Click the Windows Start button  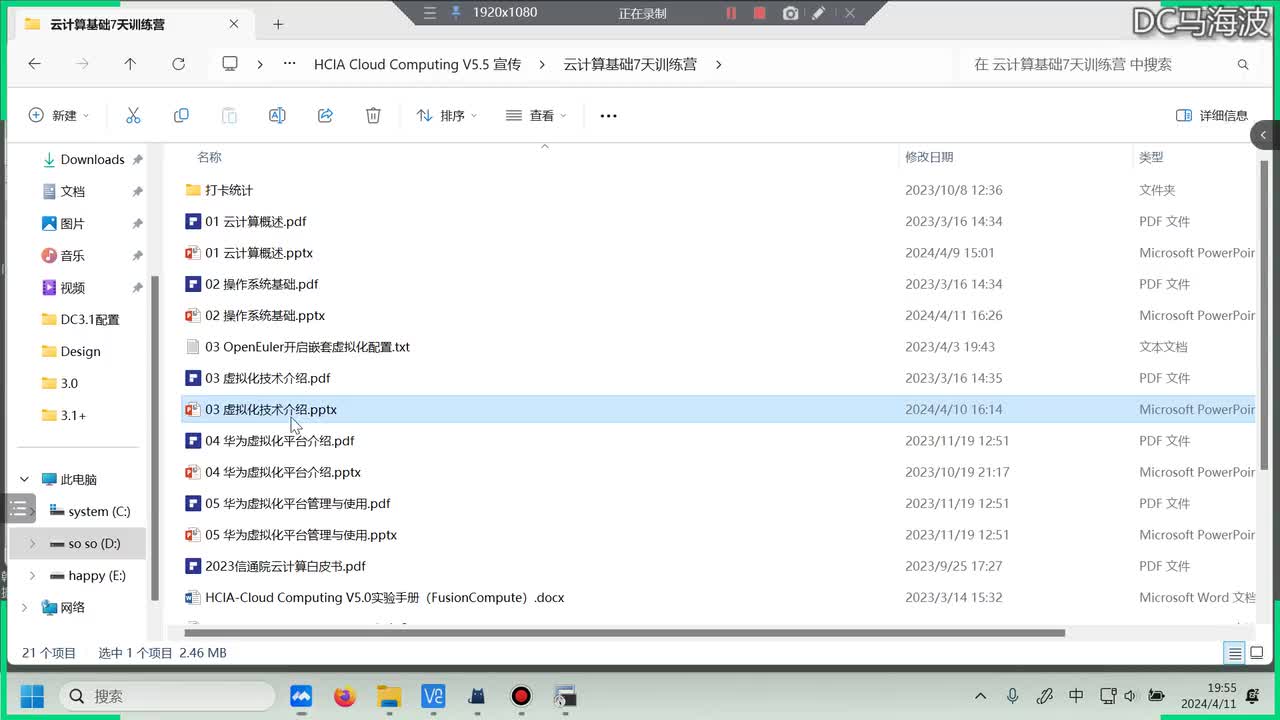(x=32, y=696)
